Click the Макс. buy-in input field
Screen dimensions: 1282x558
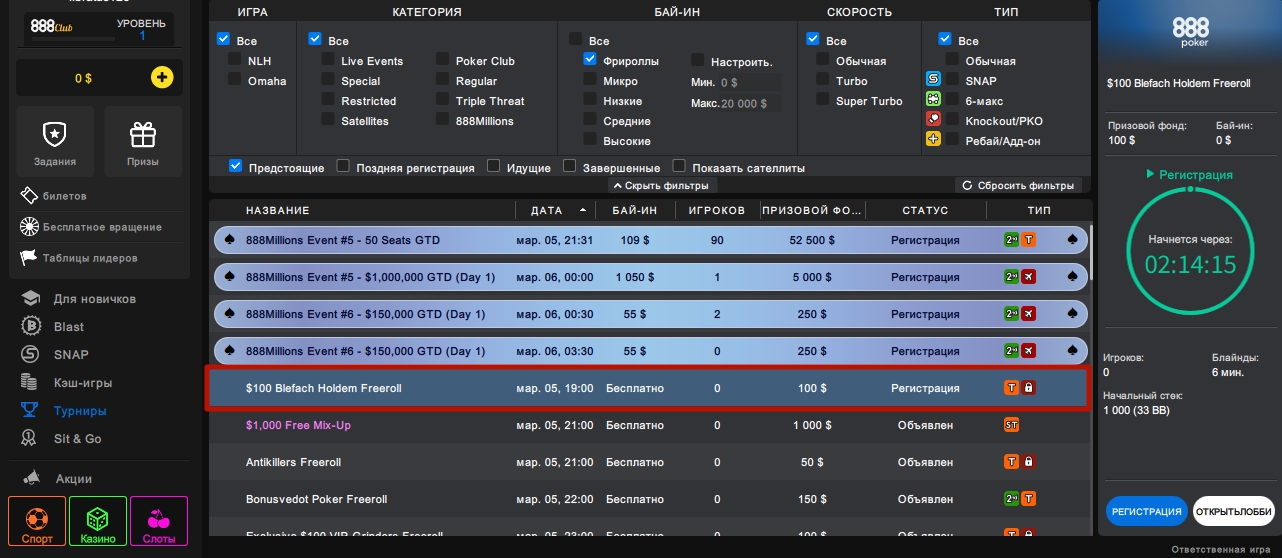tap(749, 104)
